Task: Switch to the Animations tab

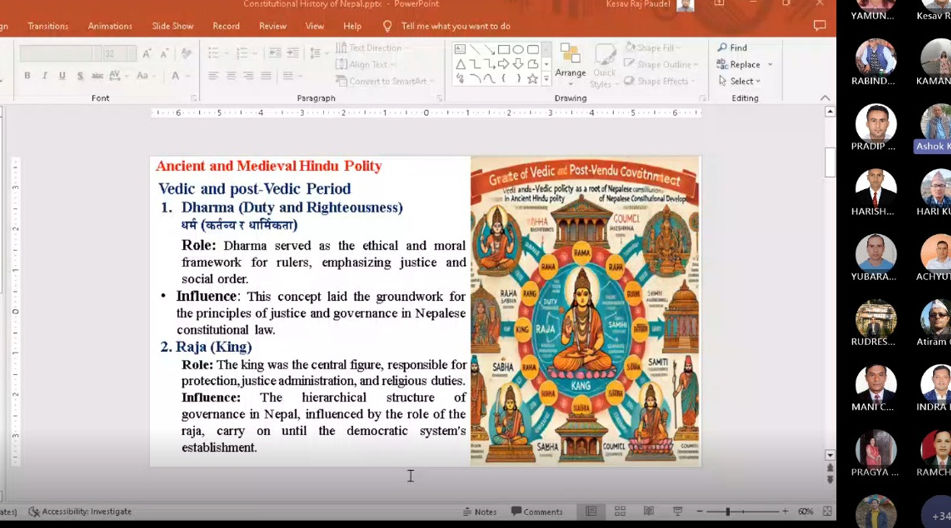Action: (109, 26)
